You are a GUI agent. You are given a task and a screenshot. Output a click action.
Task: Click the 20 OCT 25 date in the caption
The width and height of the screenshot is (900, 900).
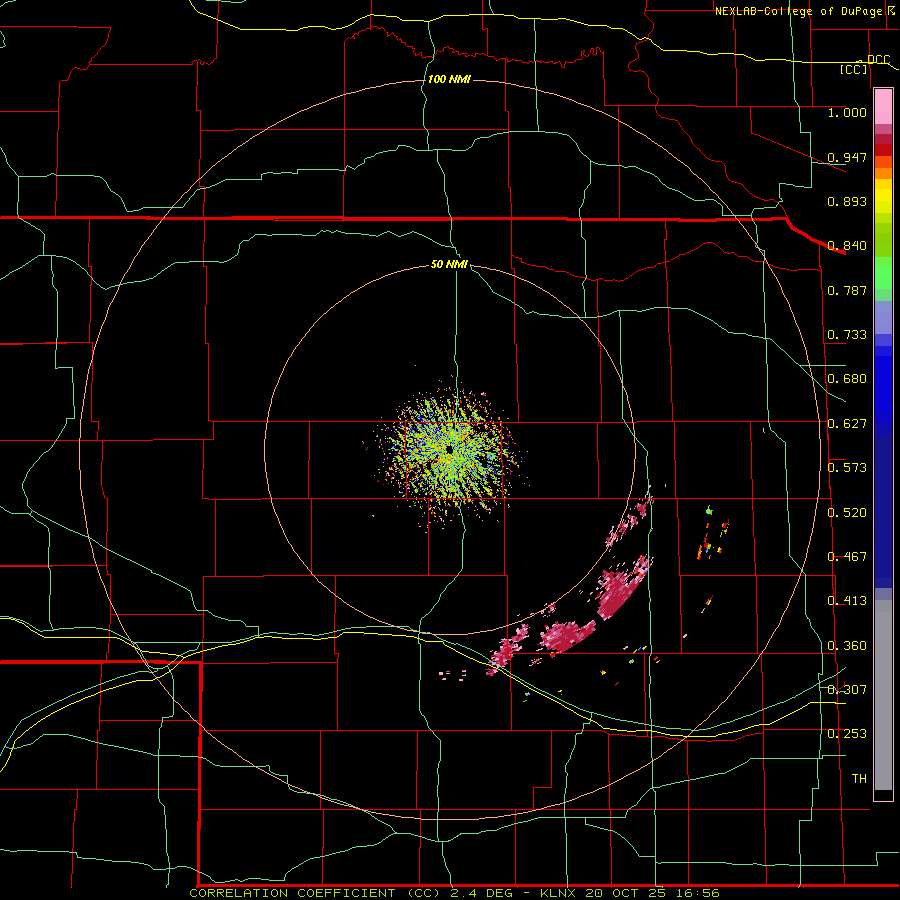624,893
